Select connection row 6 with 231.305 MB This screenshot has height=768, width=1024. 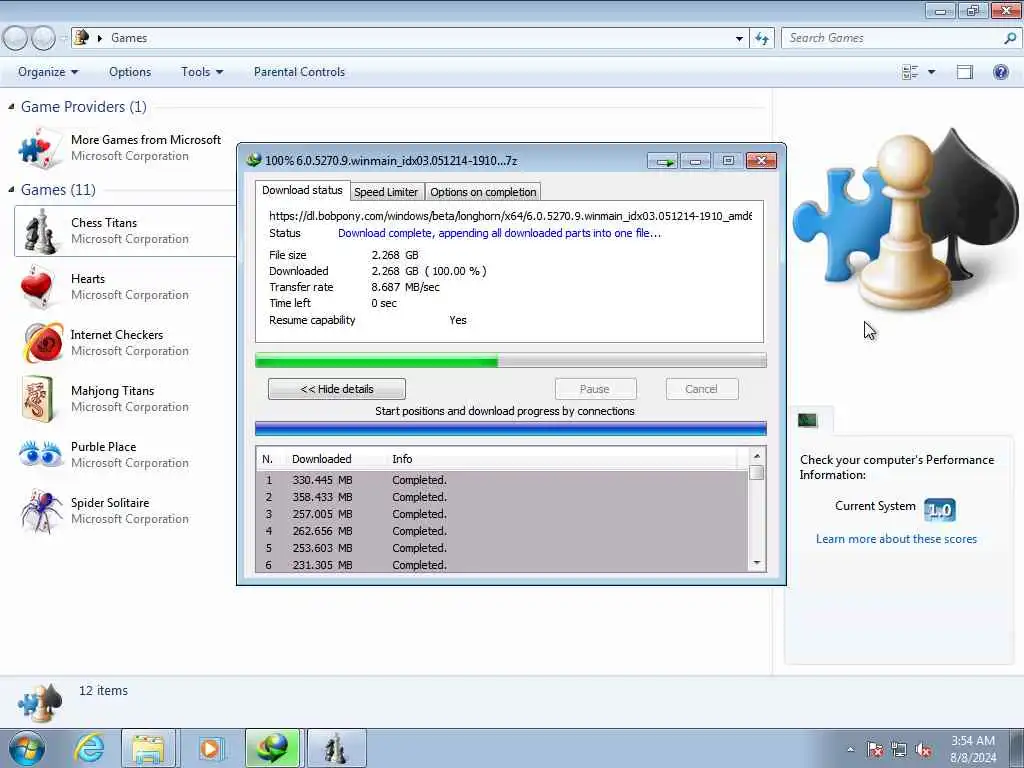(503, 565)
